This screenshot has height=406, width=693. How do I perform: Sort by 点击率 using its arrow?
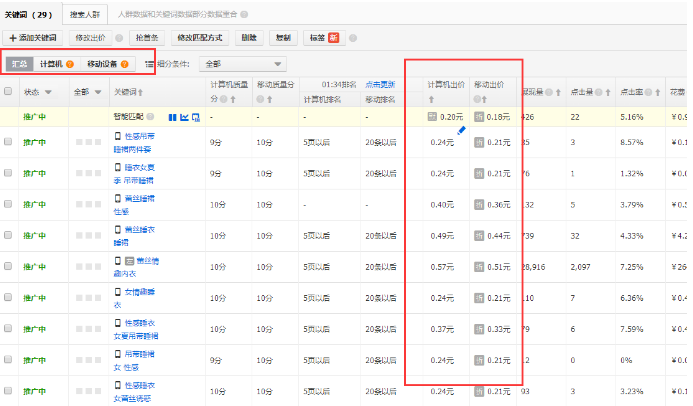(658, 92)
